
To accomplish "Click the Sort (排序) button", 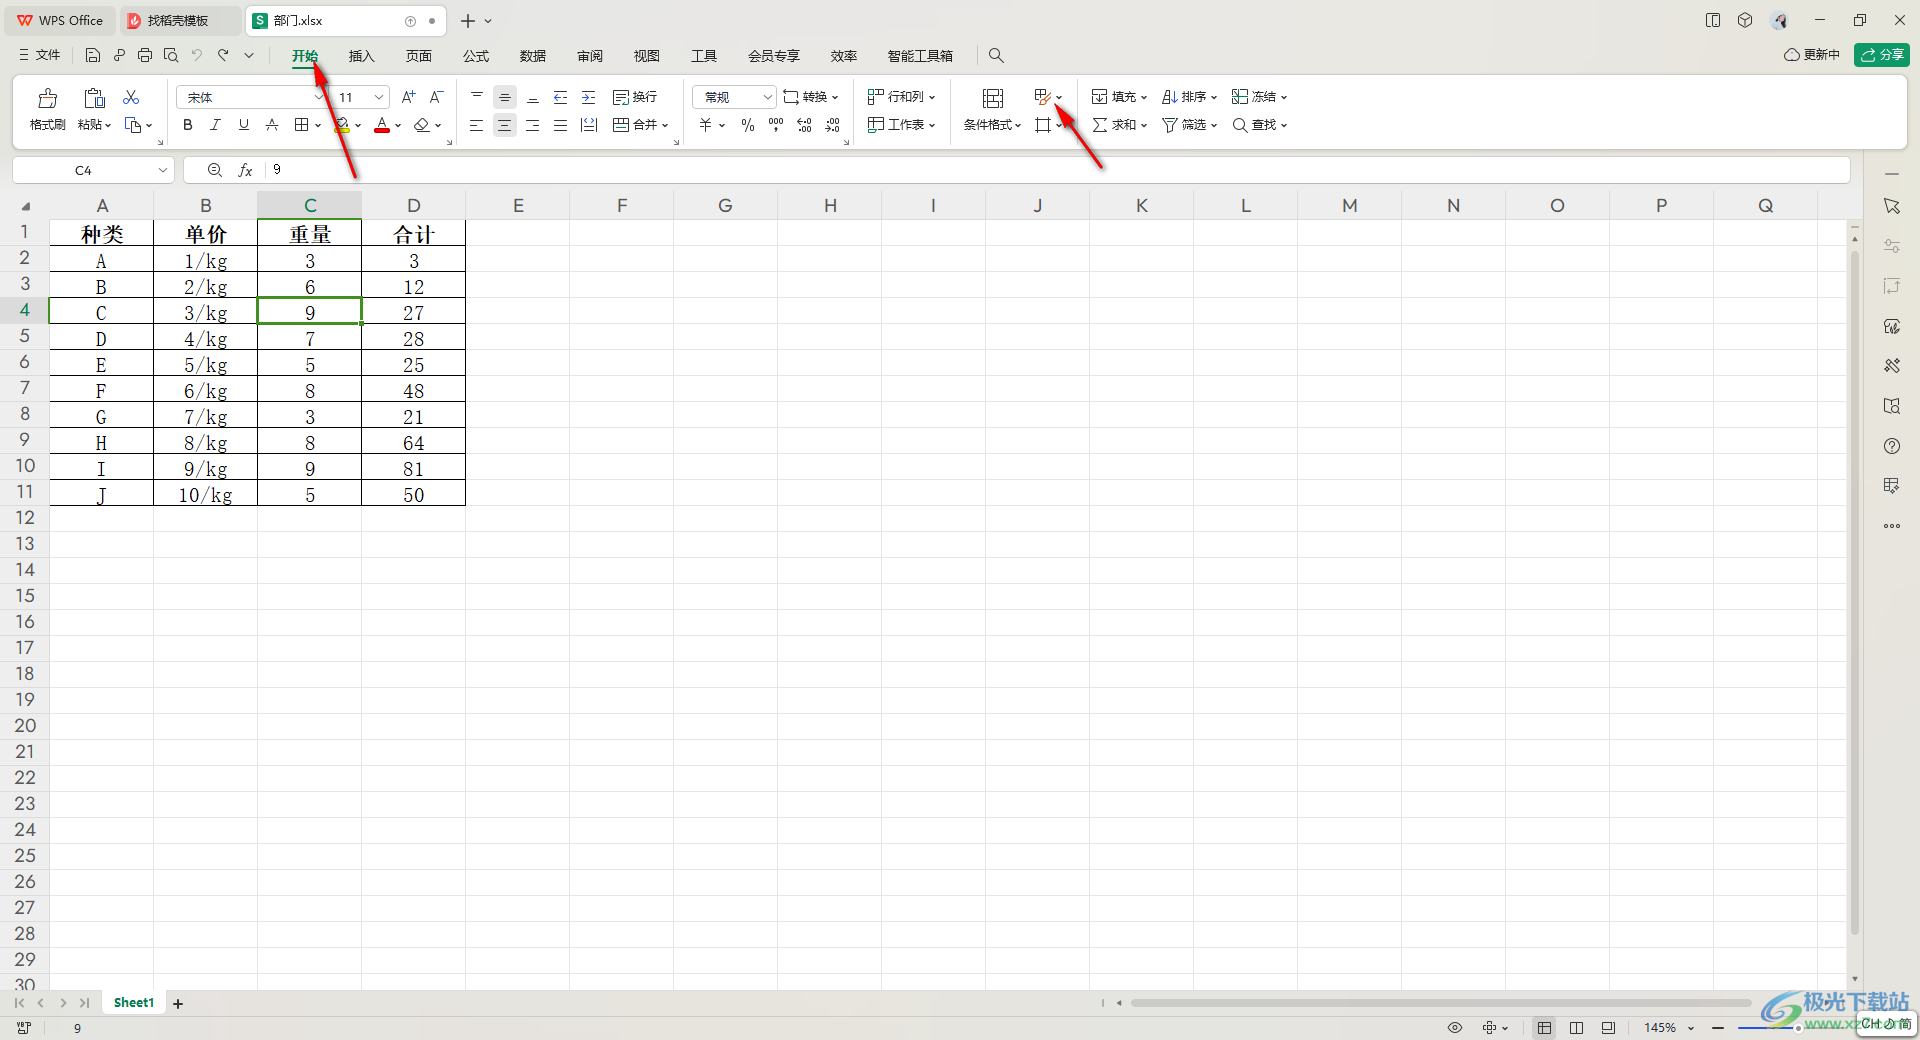I will click(x=1189, y=97).
